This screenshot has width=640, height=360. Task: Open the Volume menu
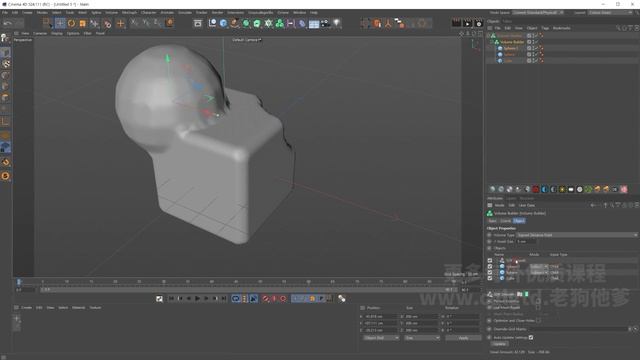coord(111,13)
